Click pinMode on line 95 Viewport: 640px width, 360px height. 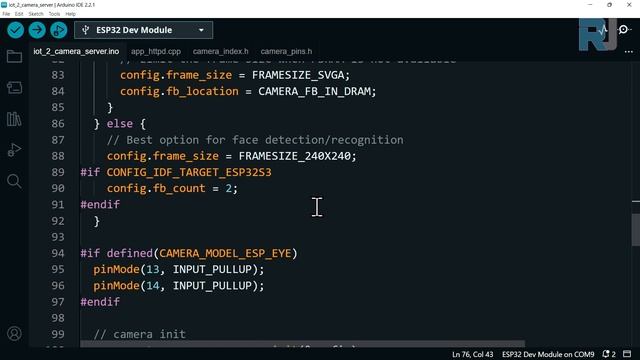[x=116, y=269]
